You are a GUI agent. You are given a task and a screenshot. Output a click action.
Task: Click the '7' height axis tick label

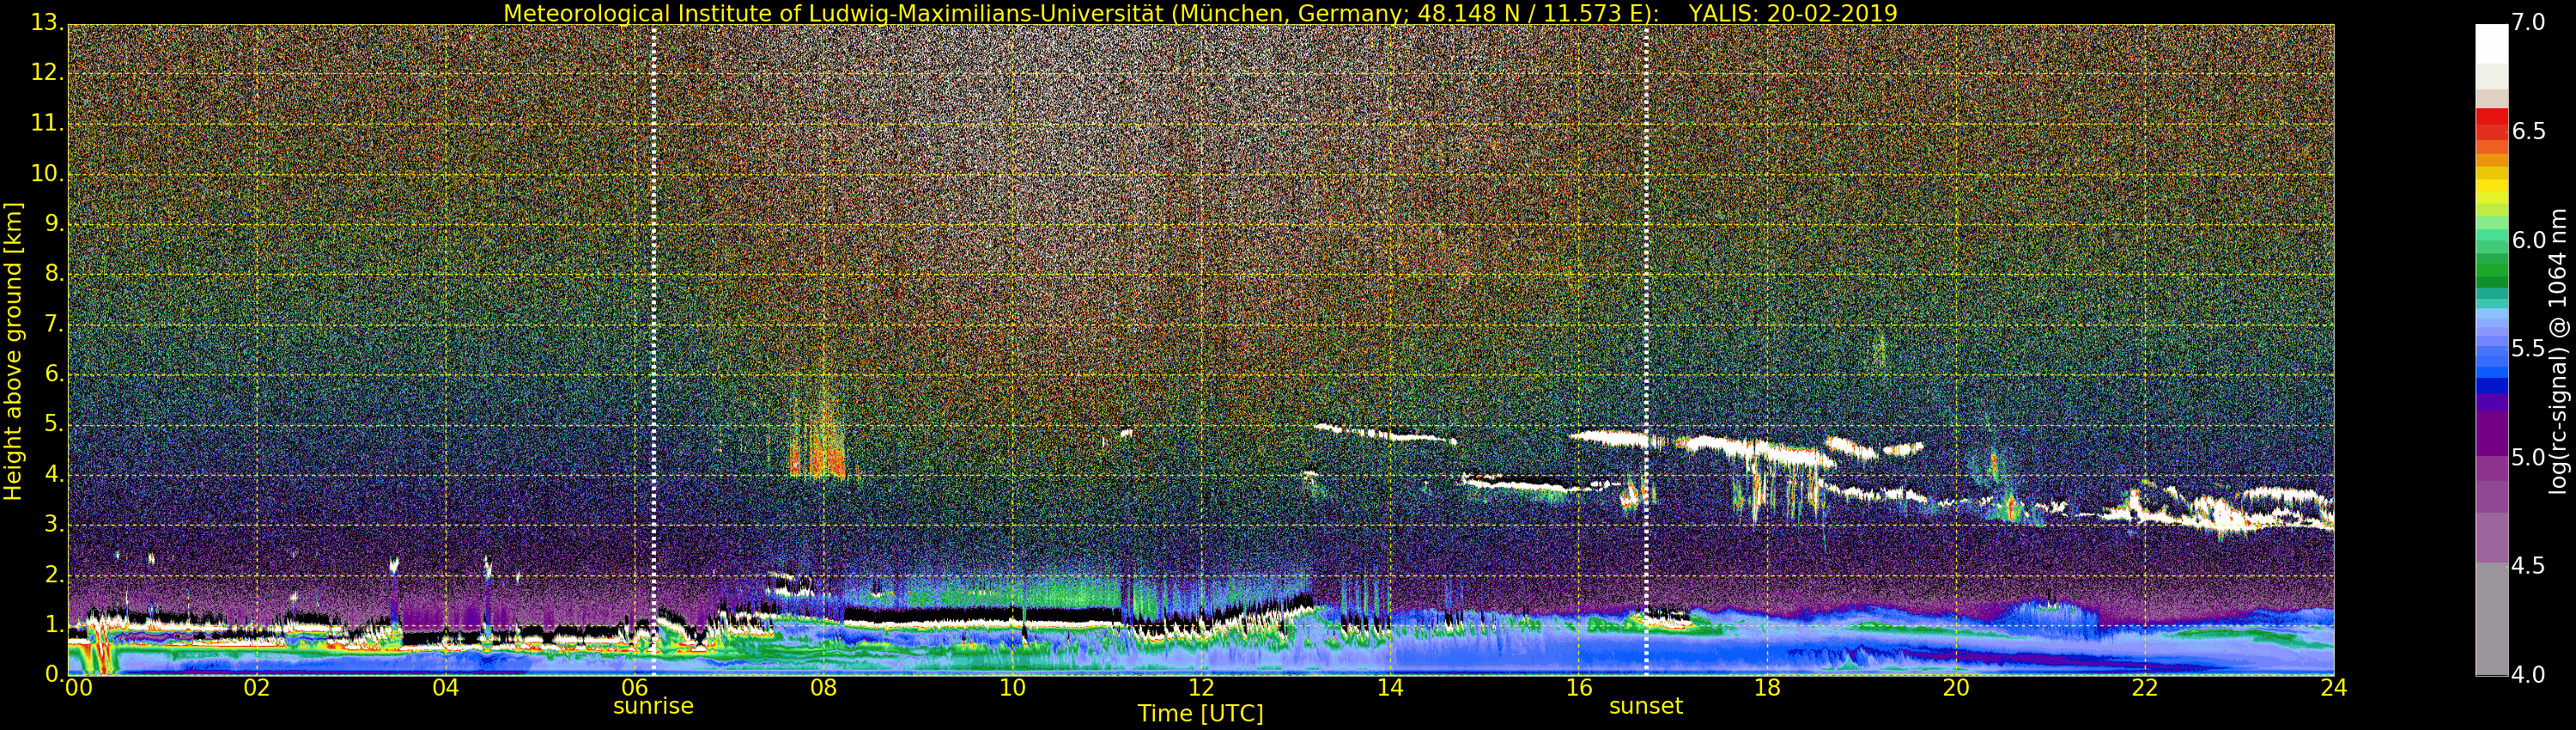coord(55,324)
